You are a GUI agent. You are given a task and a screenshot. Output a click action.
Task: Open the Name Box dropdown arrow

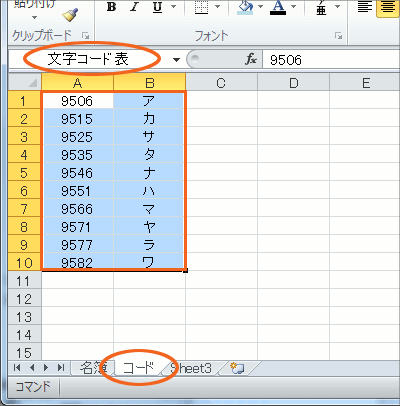(x=176, y=60)
